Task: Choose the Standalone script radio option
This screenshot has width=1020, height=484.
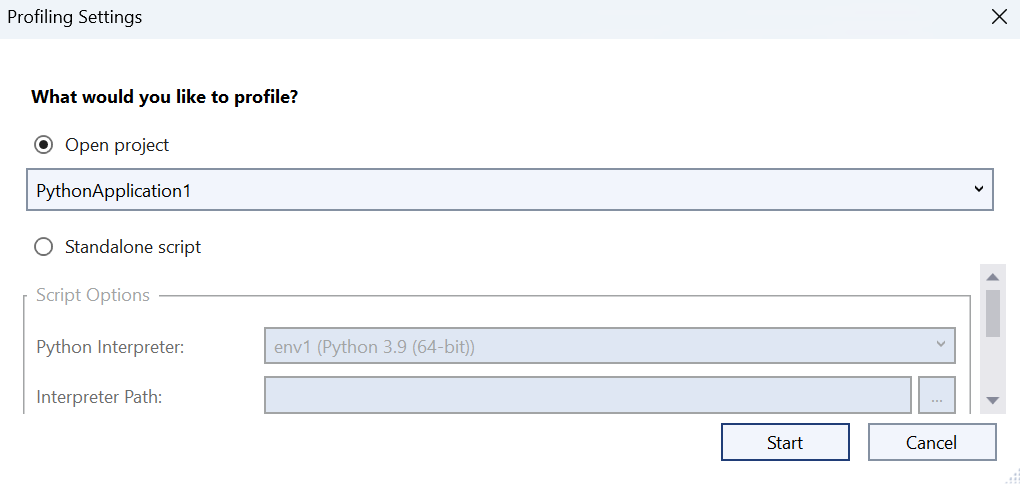Action: tap(43, 247)
